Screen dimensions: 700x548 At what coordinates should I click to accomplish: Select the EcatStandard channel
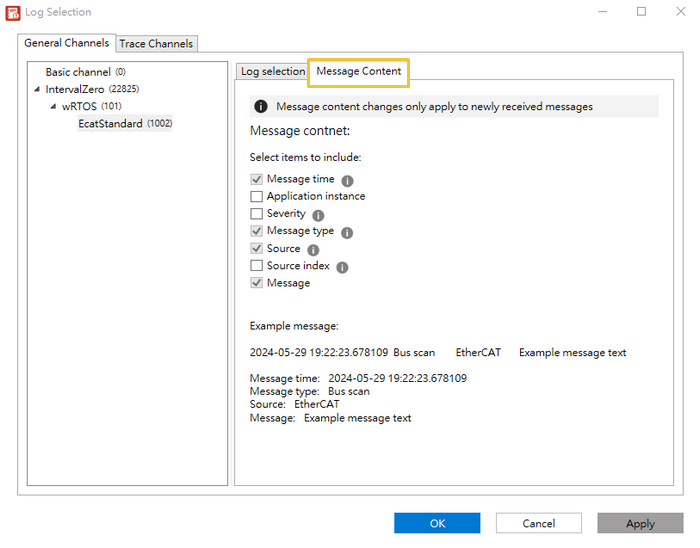[110, 124]
